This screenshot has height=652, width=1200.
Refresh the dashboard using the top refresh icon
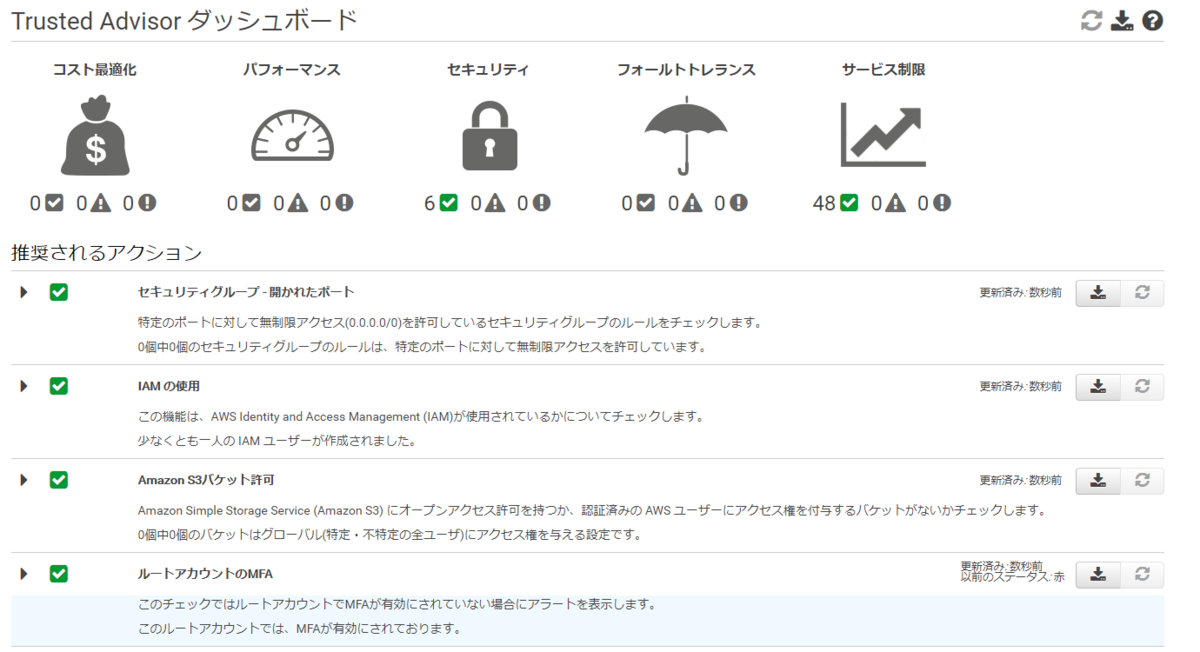tap(1089, 18)
